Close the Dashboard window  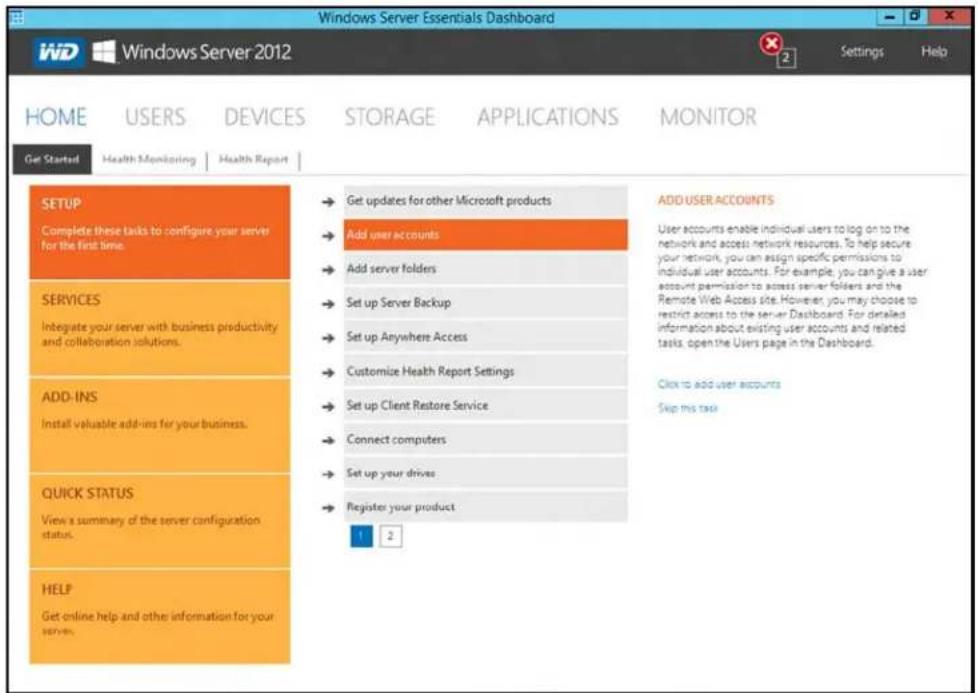[x=949, y=17]
